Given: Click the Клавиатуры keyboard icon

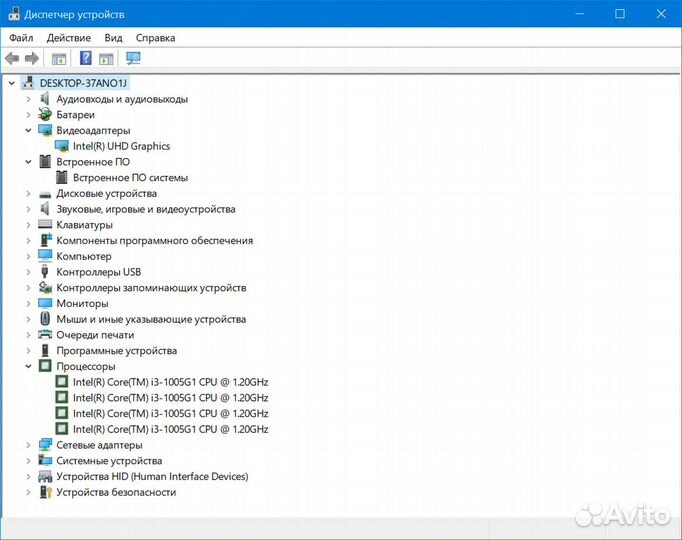Looking at the screenshot, I should 45,225.
